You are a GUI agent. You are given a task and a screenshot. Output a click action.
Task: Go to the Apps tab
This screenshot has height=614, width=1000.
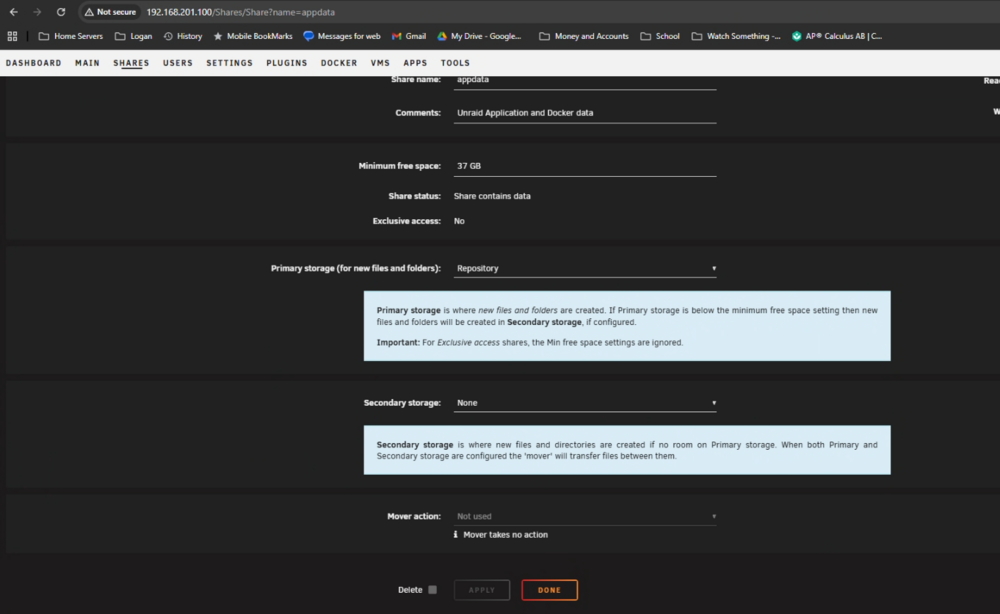[415, 63]
